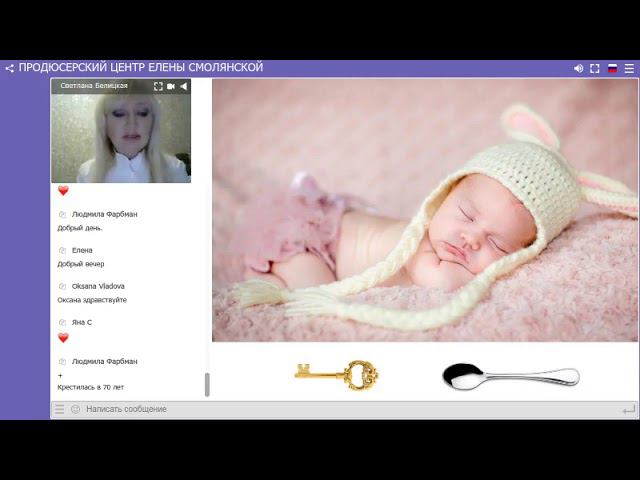The image size is (640, 480).
Task: Click the silver spoon image on the slide
Action: pos(510,376)
